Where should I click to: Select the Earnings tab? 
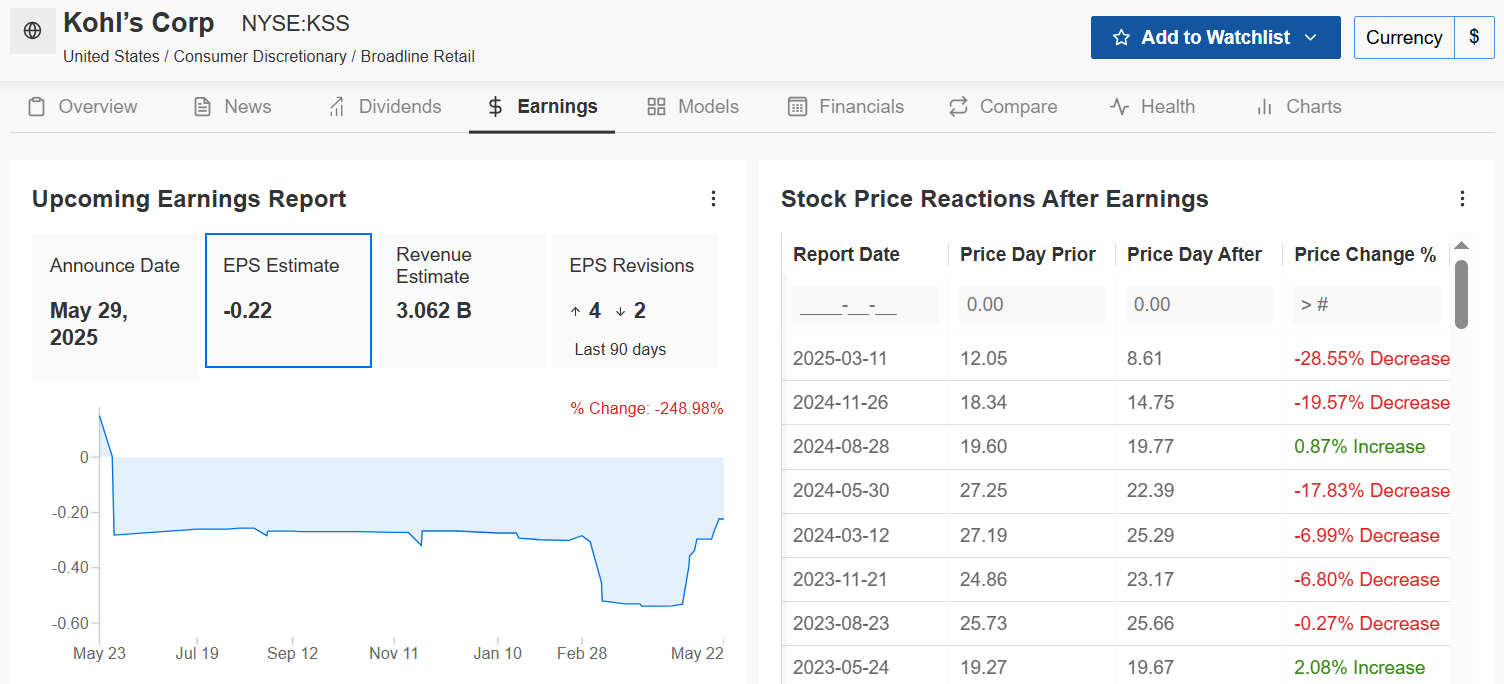[542, 107]
